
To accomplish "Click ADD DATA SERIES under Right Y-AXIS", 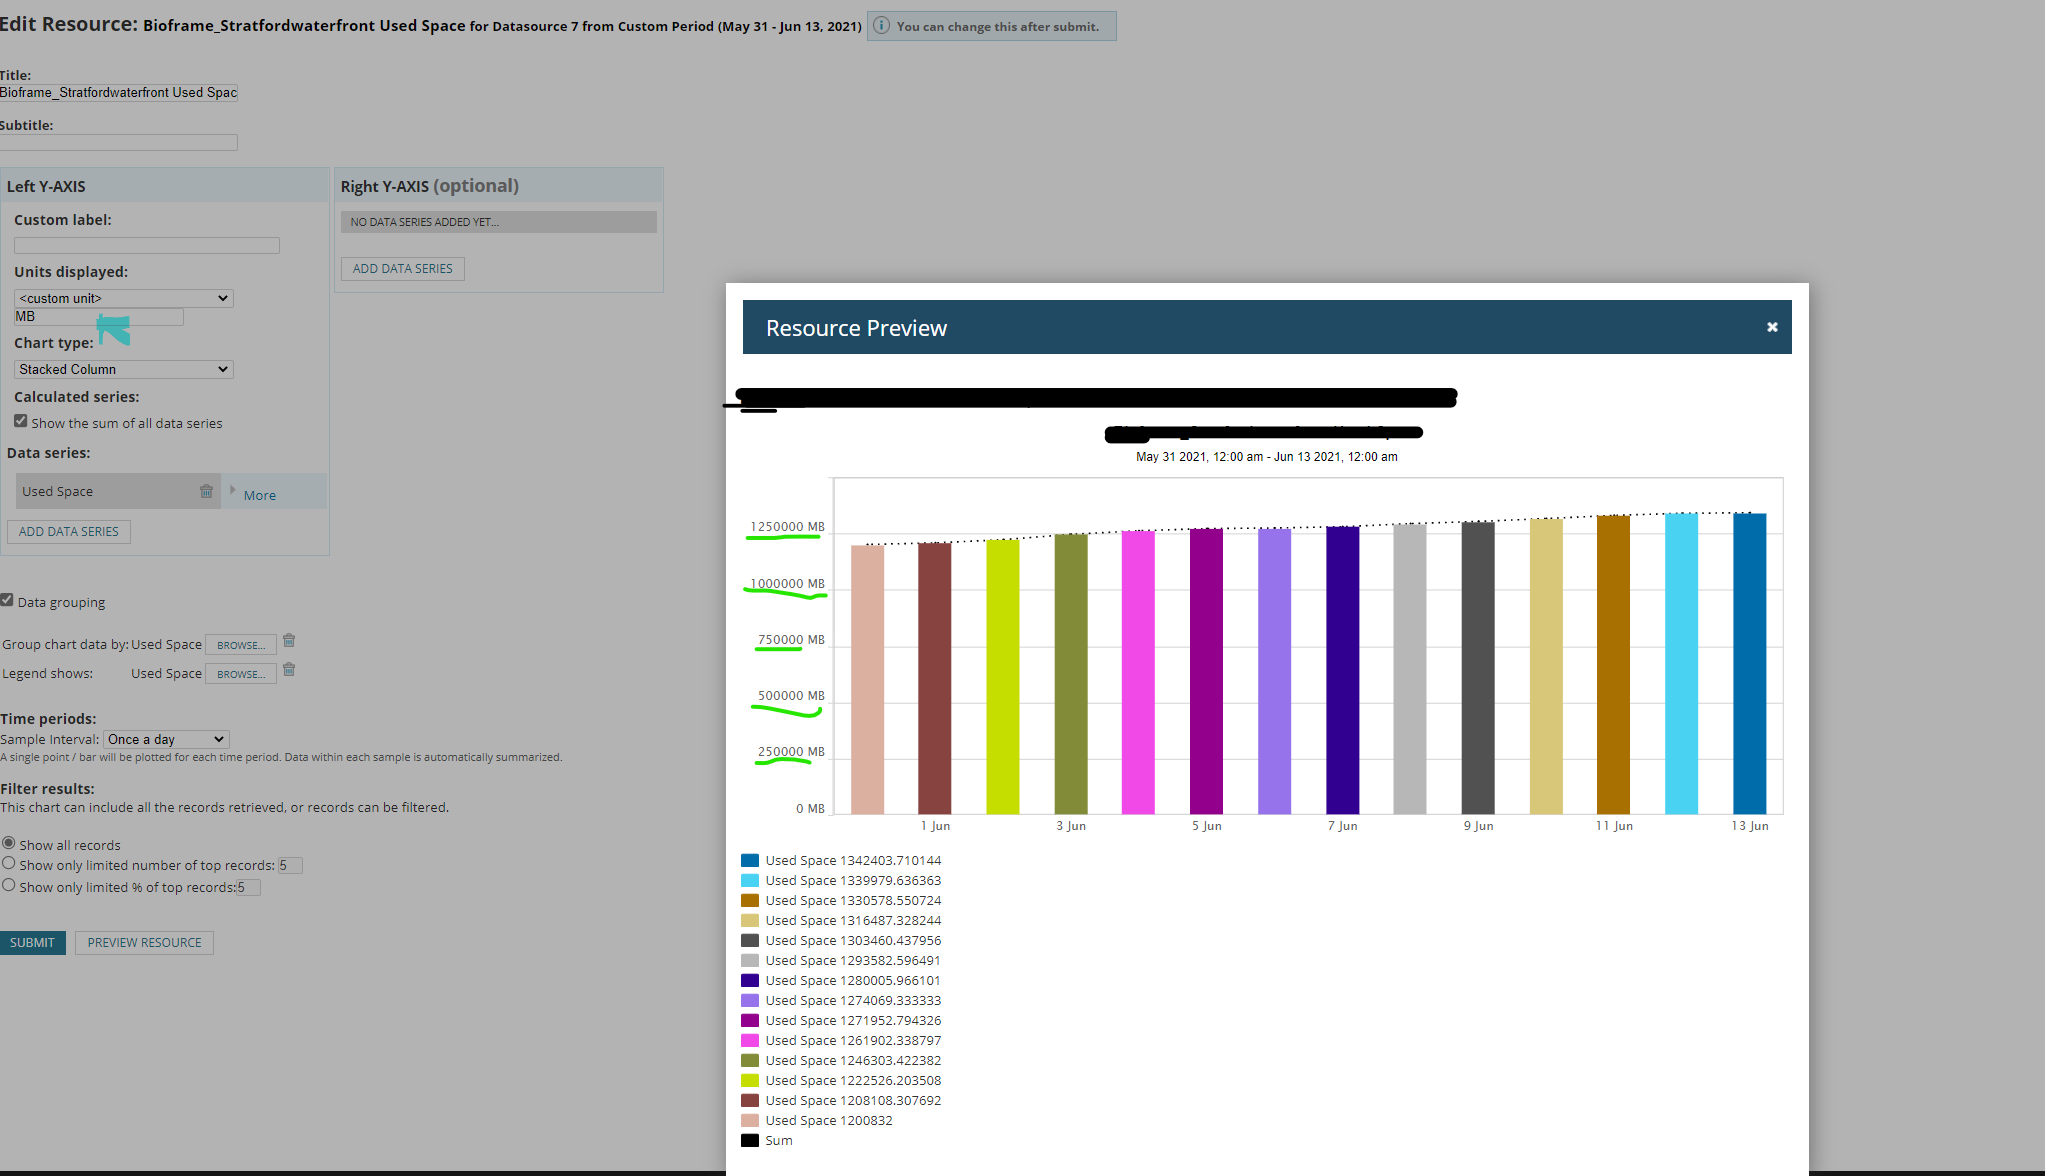I will tap(402, 269).
